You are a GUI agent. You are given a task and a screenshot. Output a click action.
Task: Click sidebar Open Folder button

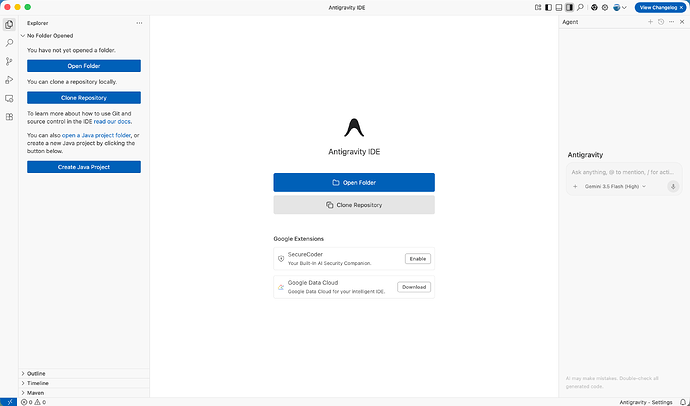[84, 66]
